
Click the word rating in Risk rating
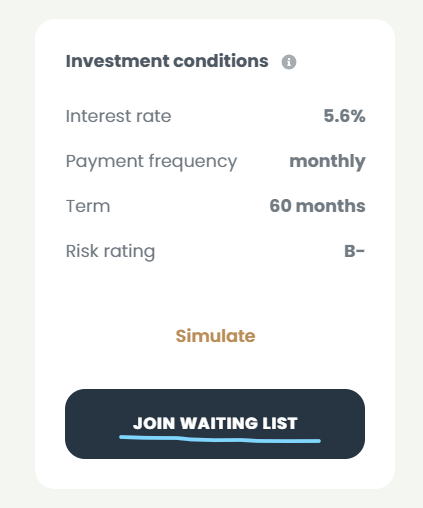[129, 252]
